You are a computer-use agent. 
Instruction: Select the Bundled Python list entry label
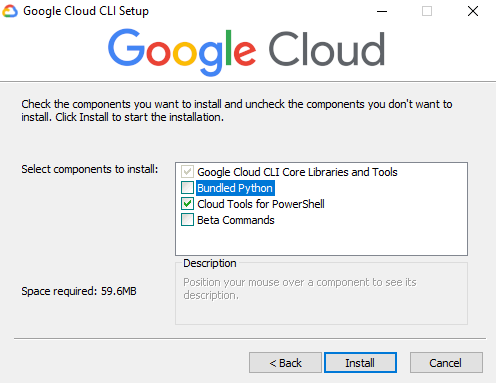click(235, 188)
